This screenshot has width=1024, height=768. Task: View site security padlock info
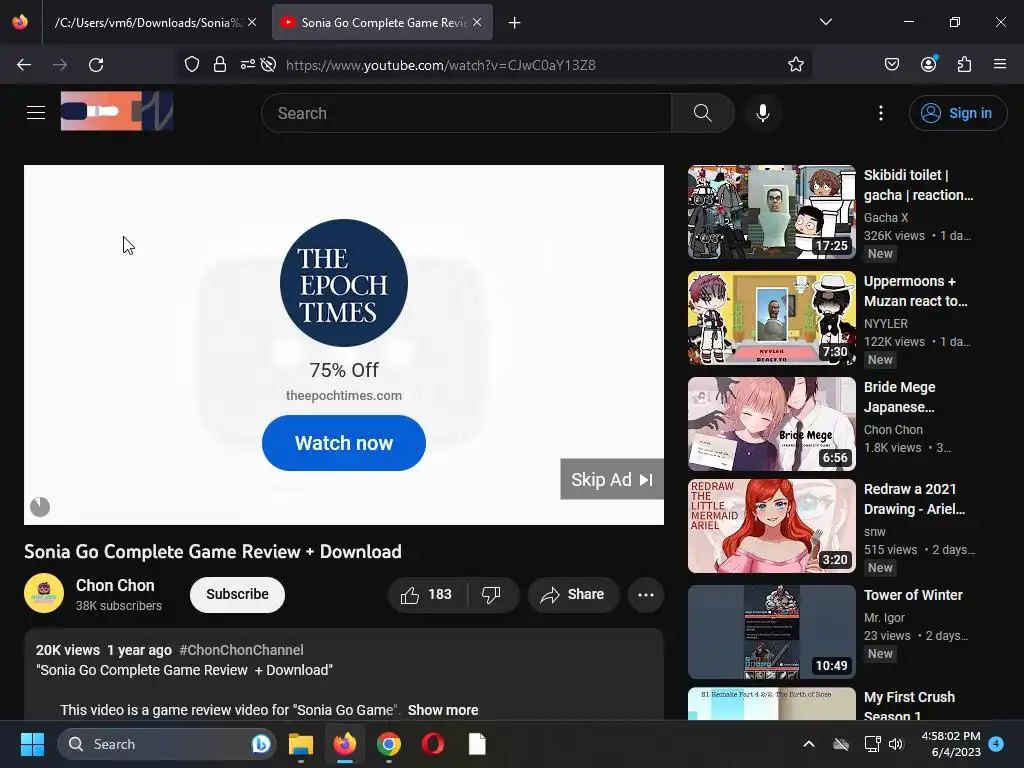point(220,65)
